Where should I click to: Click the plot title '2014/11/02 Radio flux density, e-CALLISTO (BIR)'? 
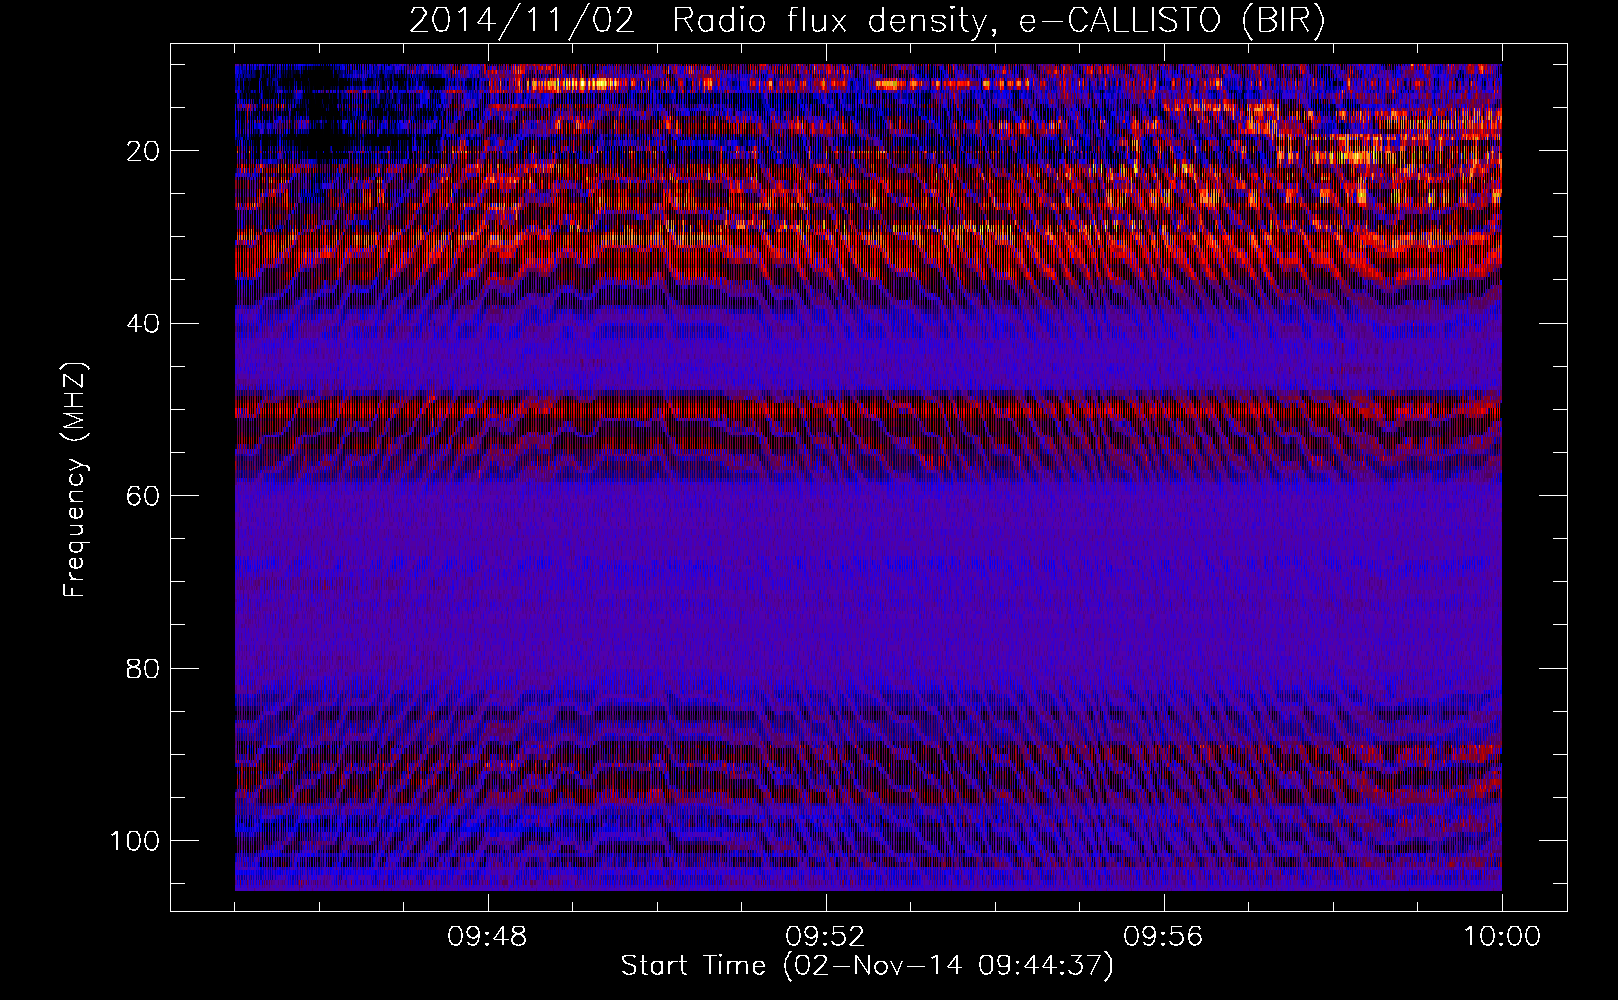(x=867, y=21)
